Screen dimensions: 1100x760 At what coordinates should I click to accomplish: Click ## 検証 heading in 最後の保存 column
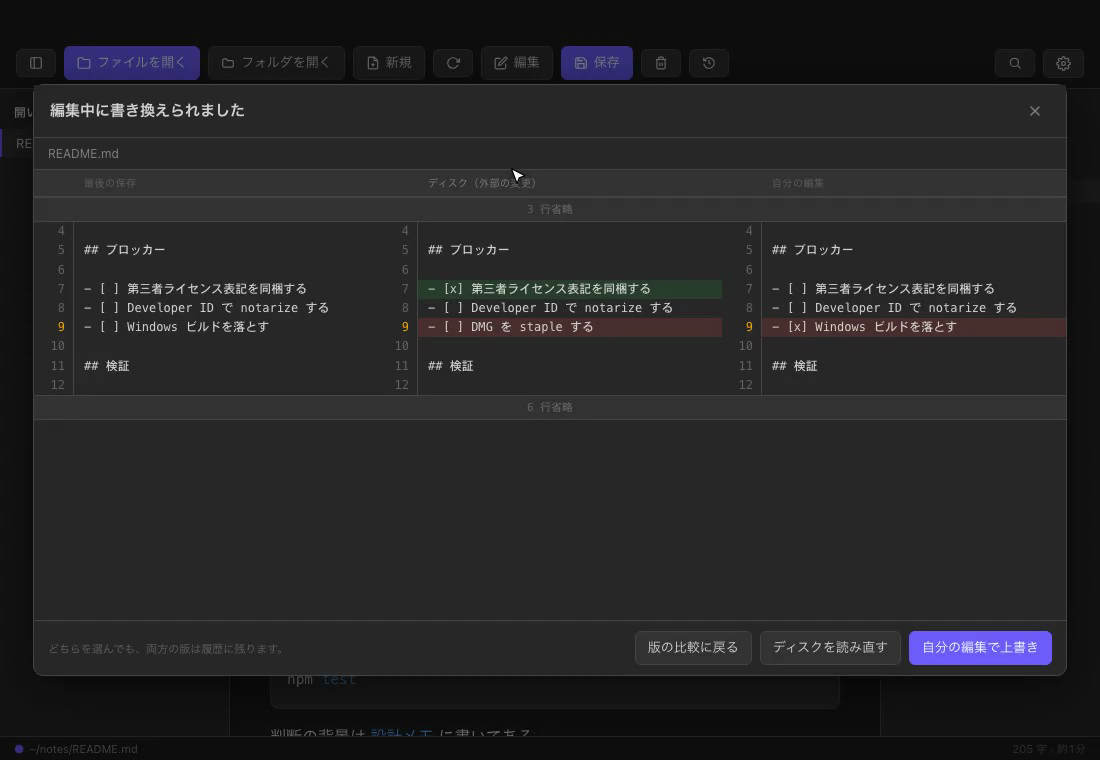pos(107,366)
